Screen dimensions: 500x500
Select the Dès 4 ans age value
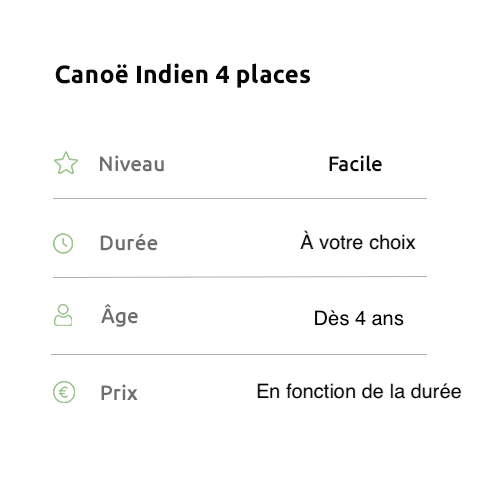click(x=359, y=318)
